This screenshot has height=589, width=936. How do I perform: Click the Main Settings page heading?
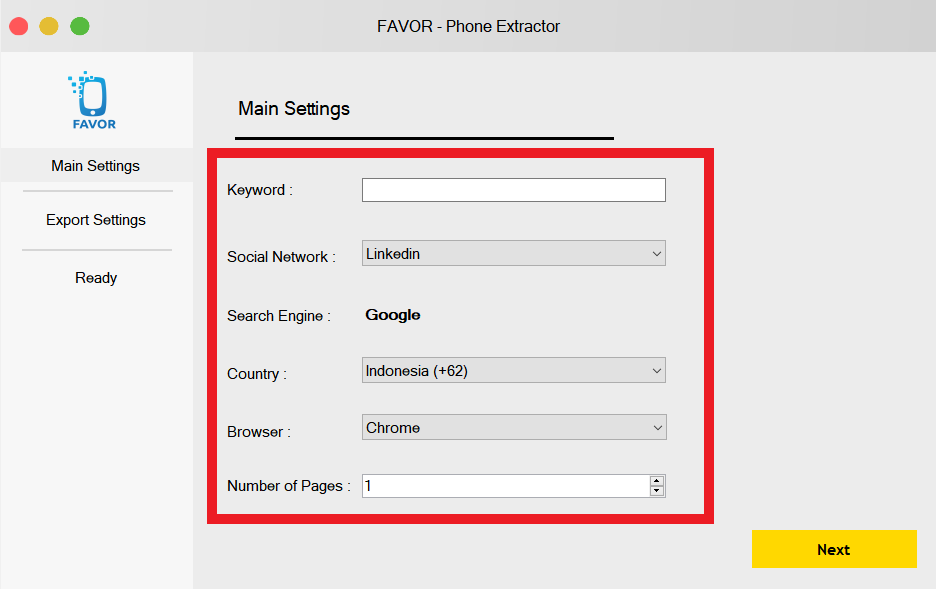click(x=294, y=109)
